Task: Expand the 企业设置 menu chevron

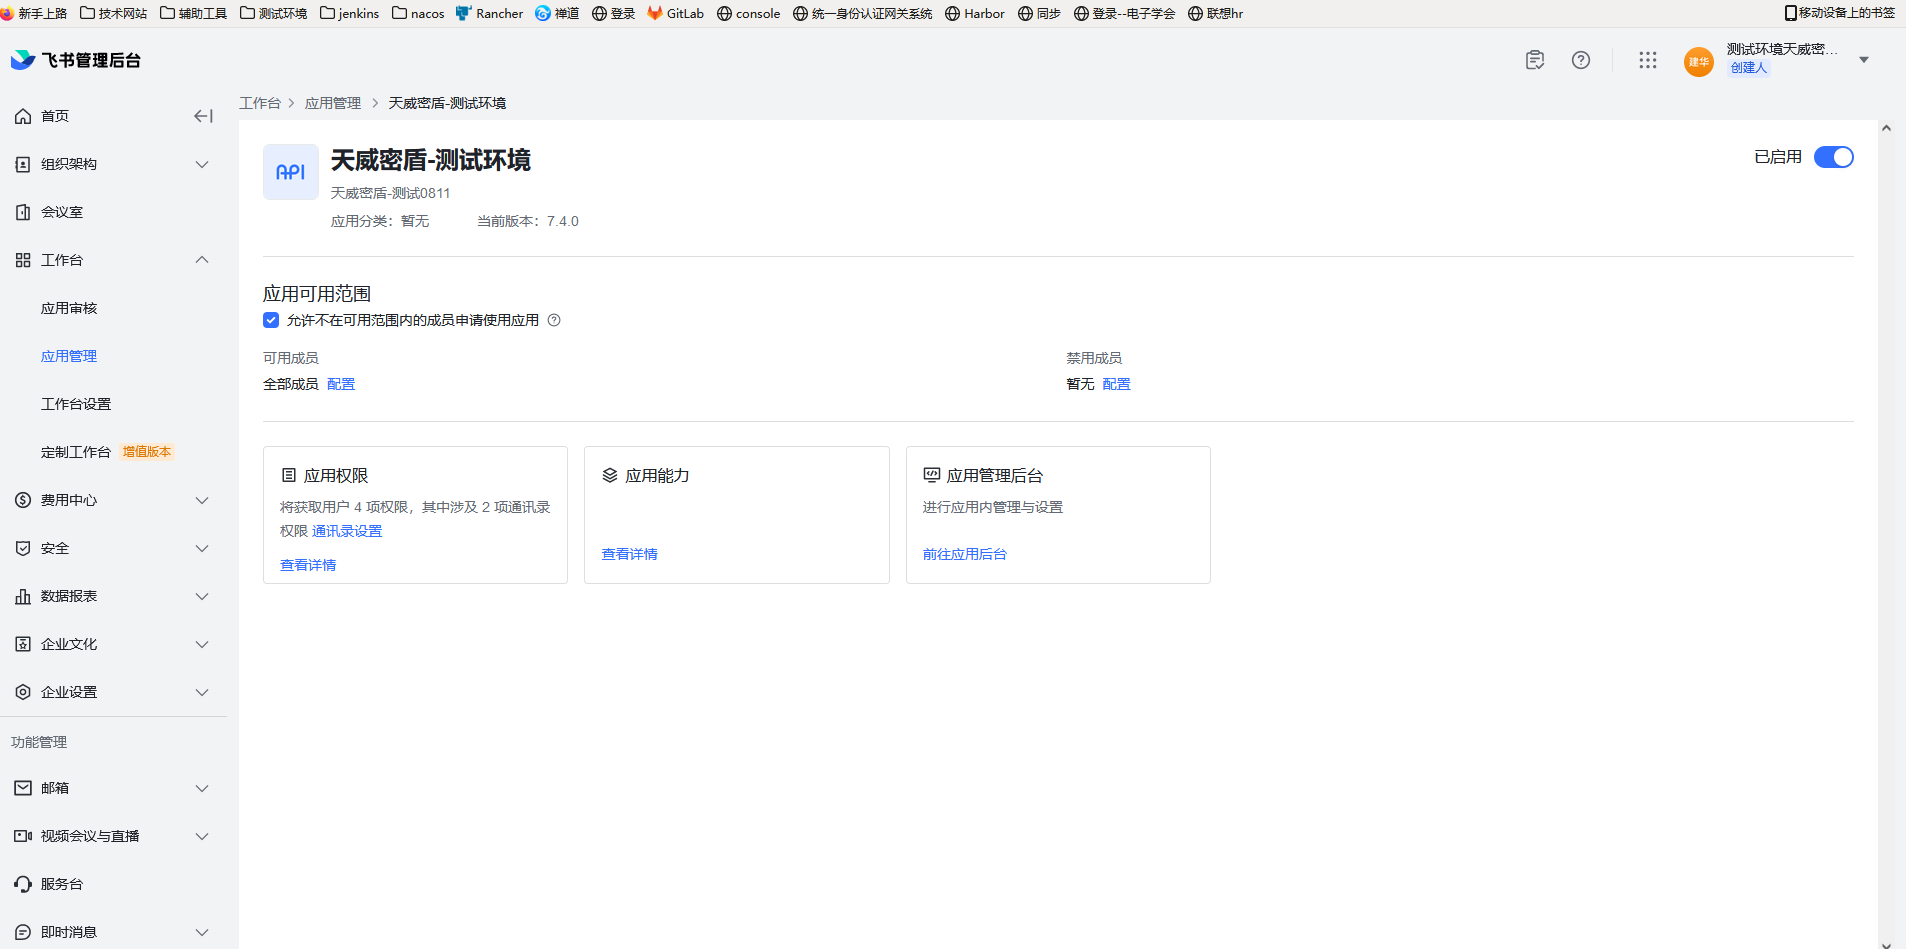Action: [202, 692]
